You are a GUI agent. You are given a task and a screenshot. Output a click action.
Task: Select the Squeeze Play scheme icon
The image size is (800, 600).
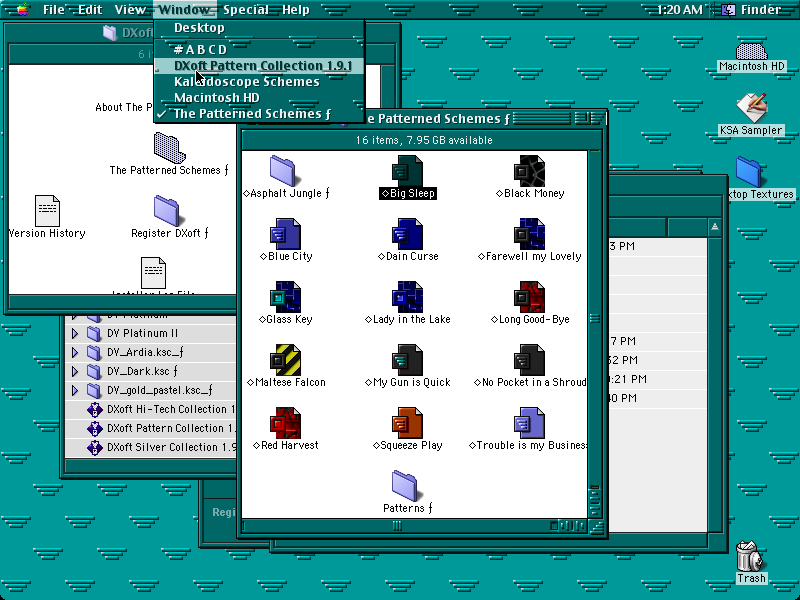407,423
